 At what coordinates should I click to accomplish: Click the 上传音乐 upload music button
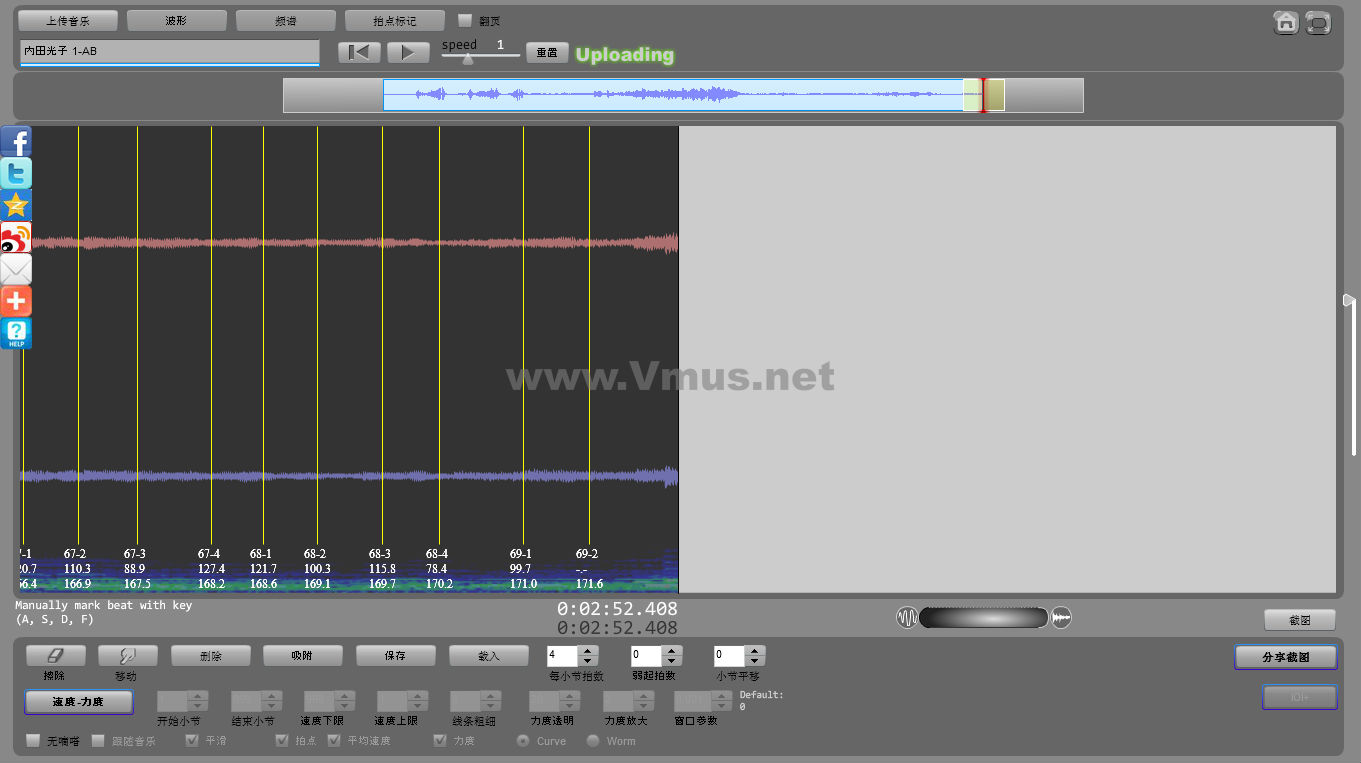pyautogui.click(x=68, y=20)
